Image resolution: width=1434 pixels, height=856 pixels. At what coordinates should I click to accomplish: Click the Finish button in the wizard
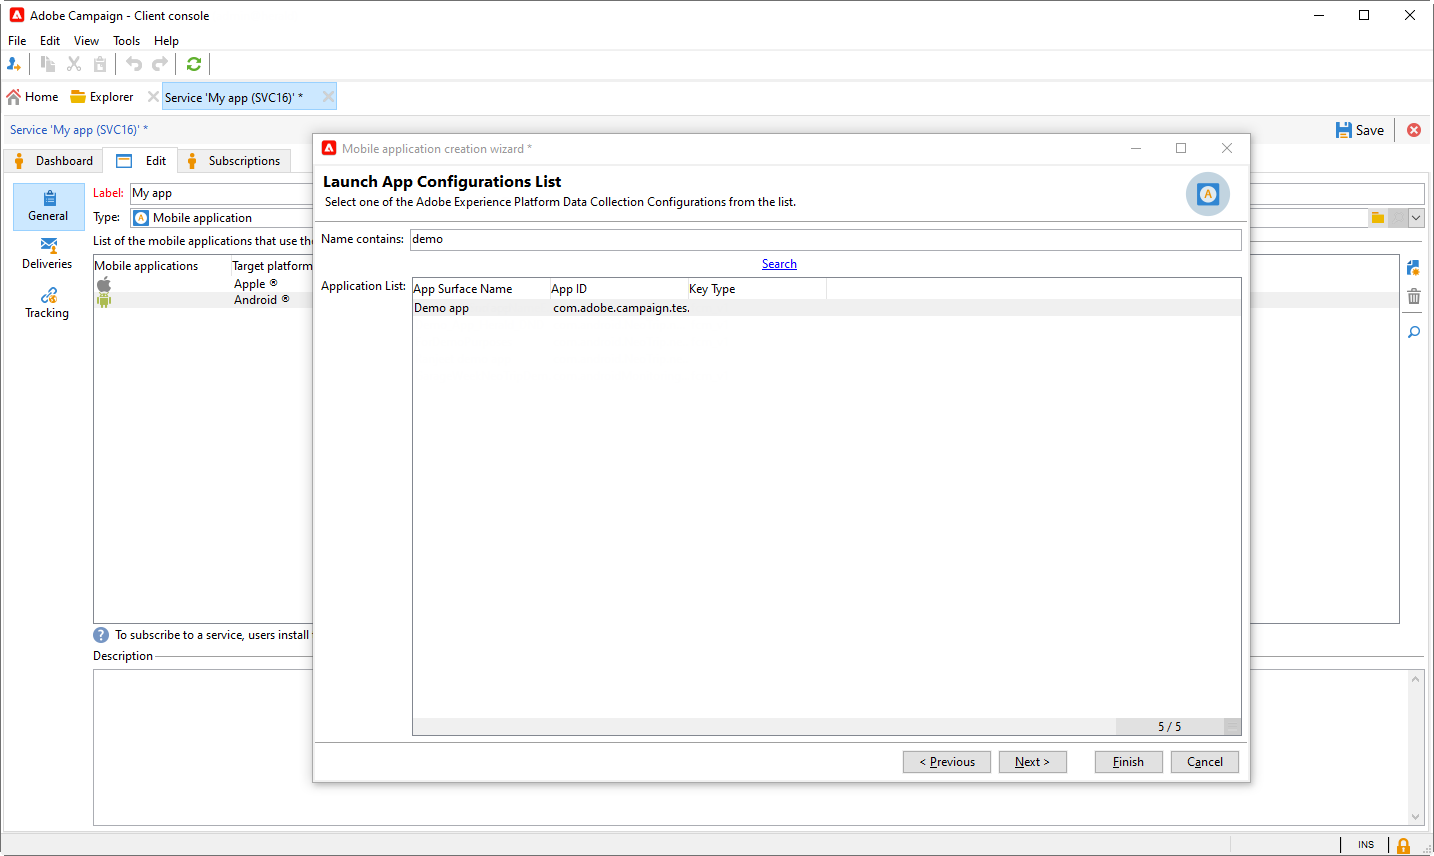(x=1128, y=762)
